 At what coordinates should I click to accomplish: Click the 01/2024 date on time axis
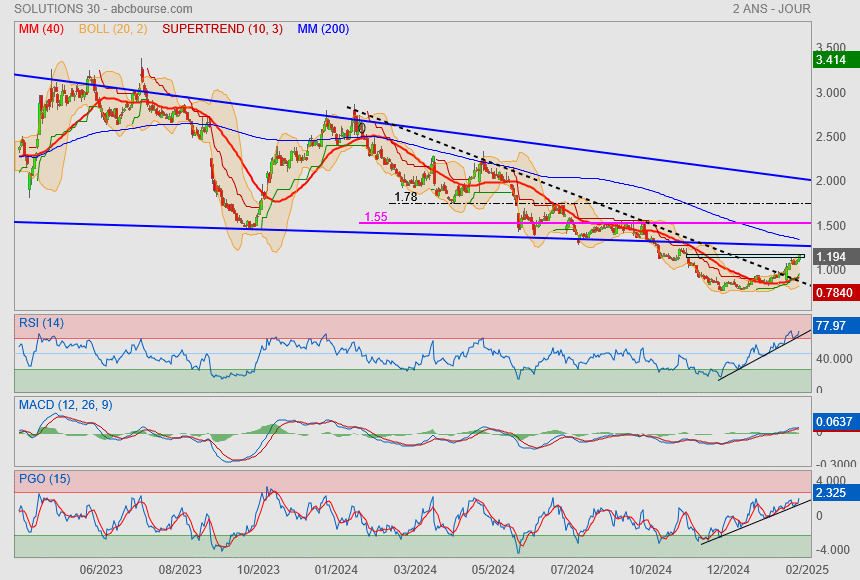click(337, 570)
